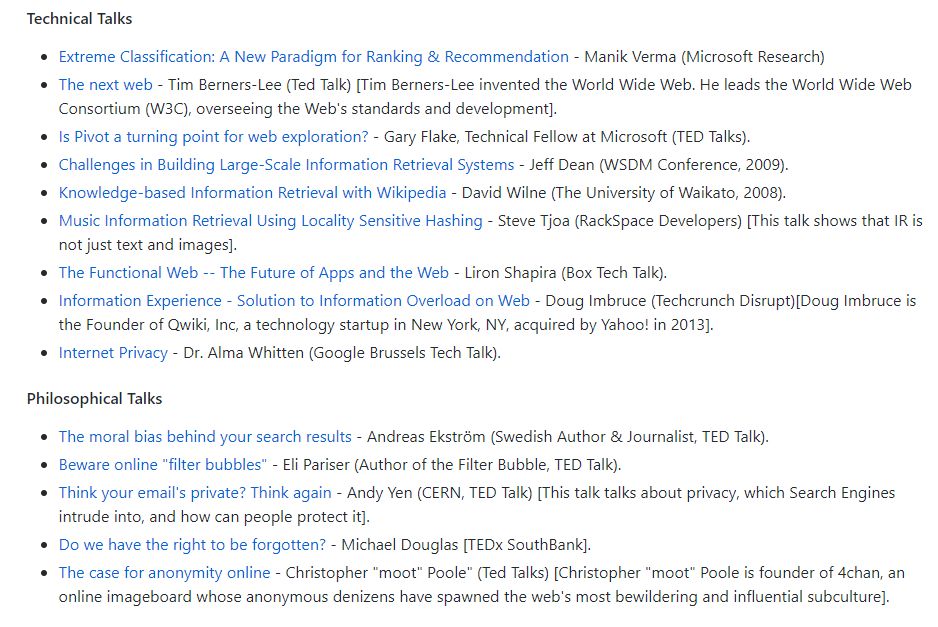Viewport: 938px width, 627px height.
Task: Open the Internet Privacy talk link
Action: coord(113,353)
